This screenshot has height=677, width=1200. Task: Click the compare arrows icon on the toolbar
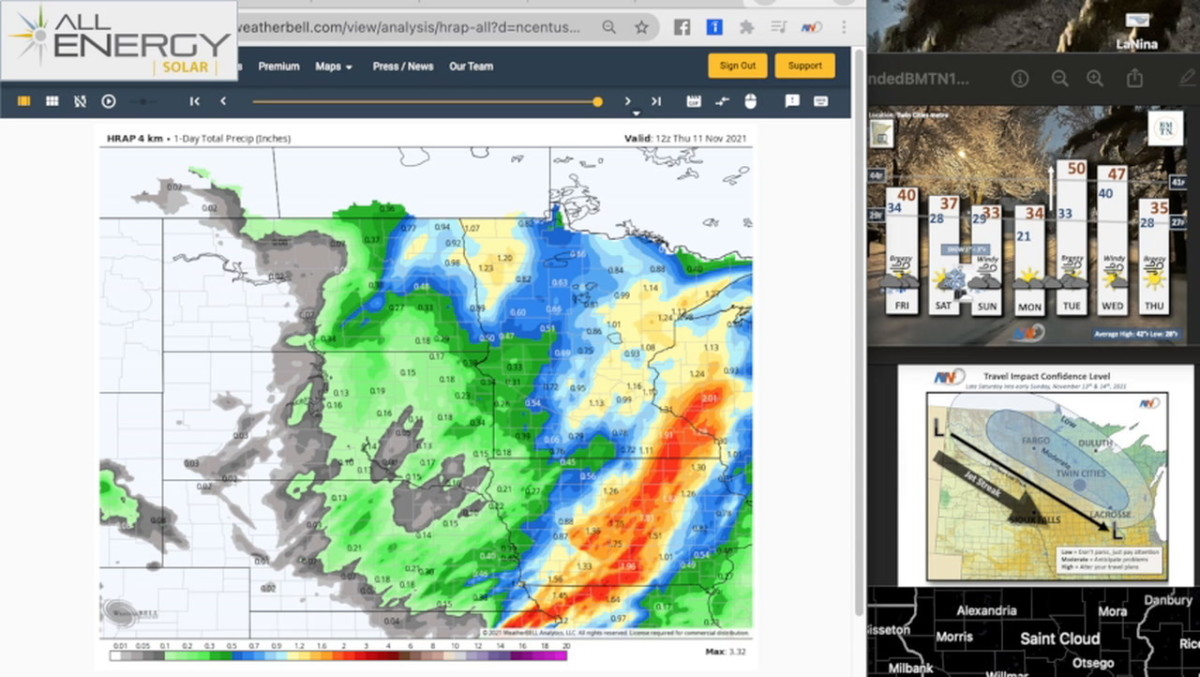pos(723,101)
